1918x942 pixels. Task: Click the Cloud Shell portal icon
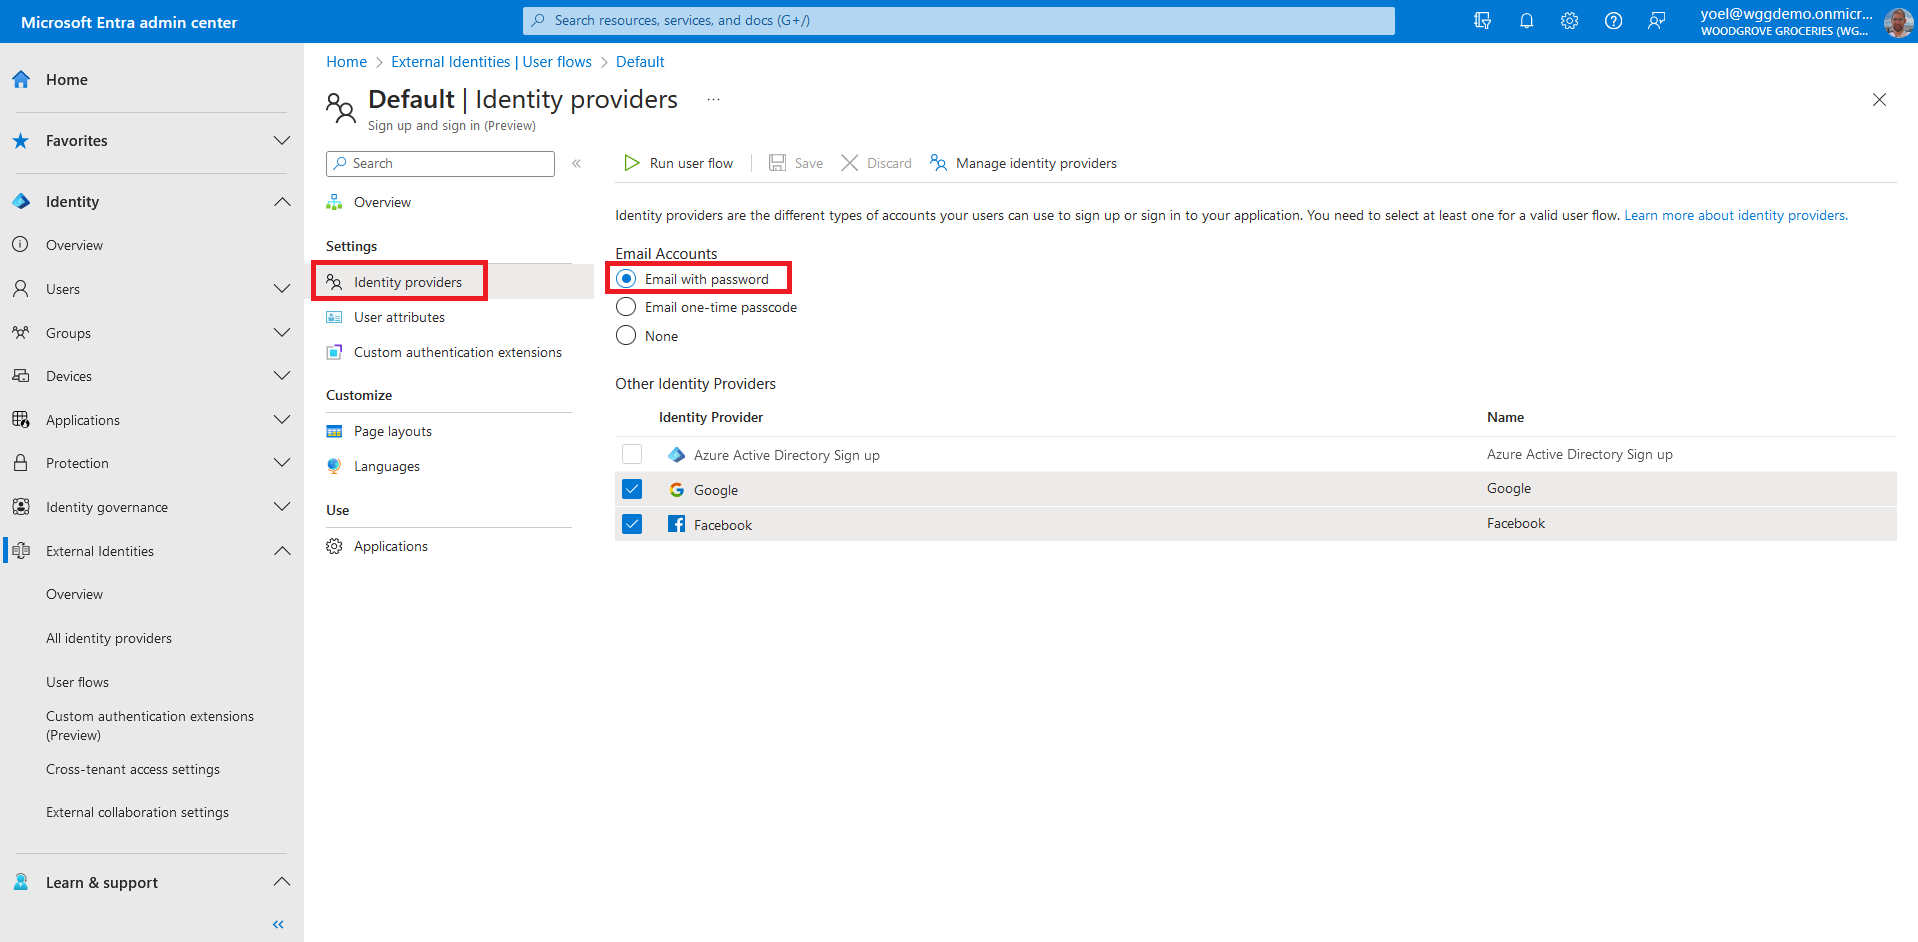1482,21
